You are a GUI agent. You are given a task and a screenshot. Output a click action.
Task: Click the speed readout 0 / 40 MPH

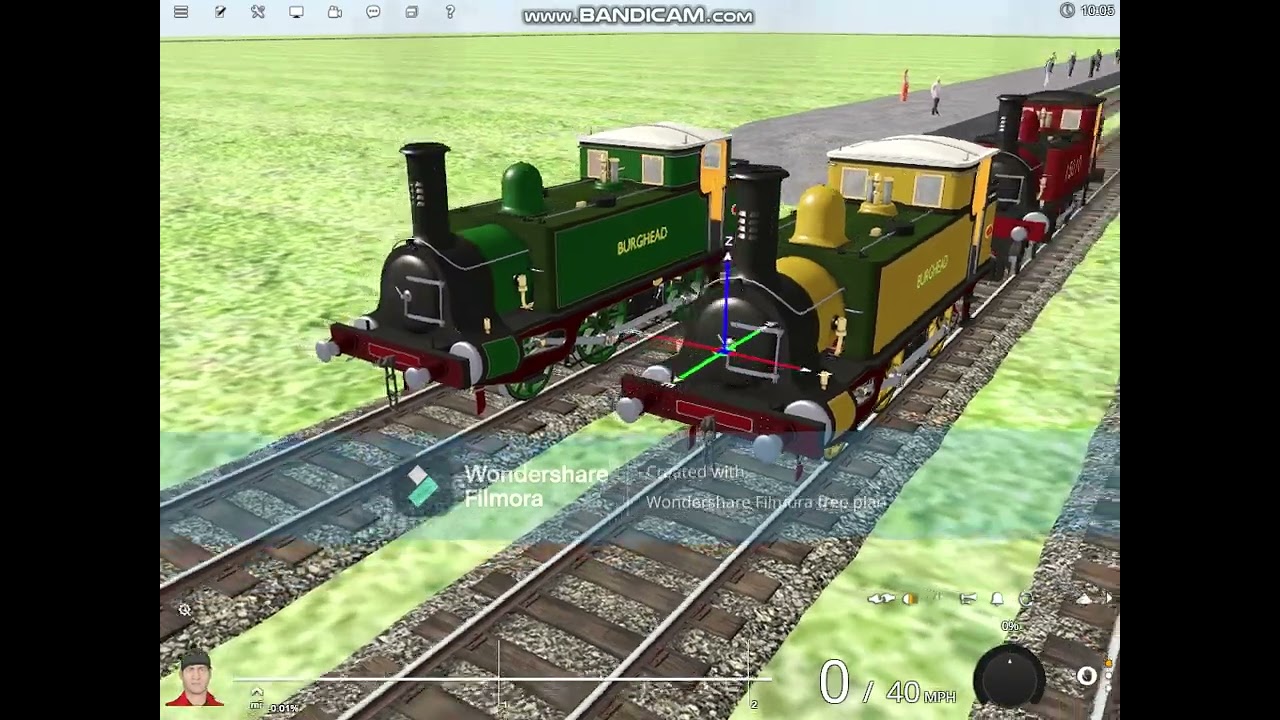point(887,684)
